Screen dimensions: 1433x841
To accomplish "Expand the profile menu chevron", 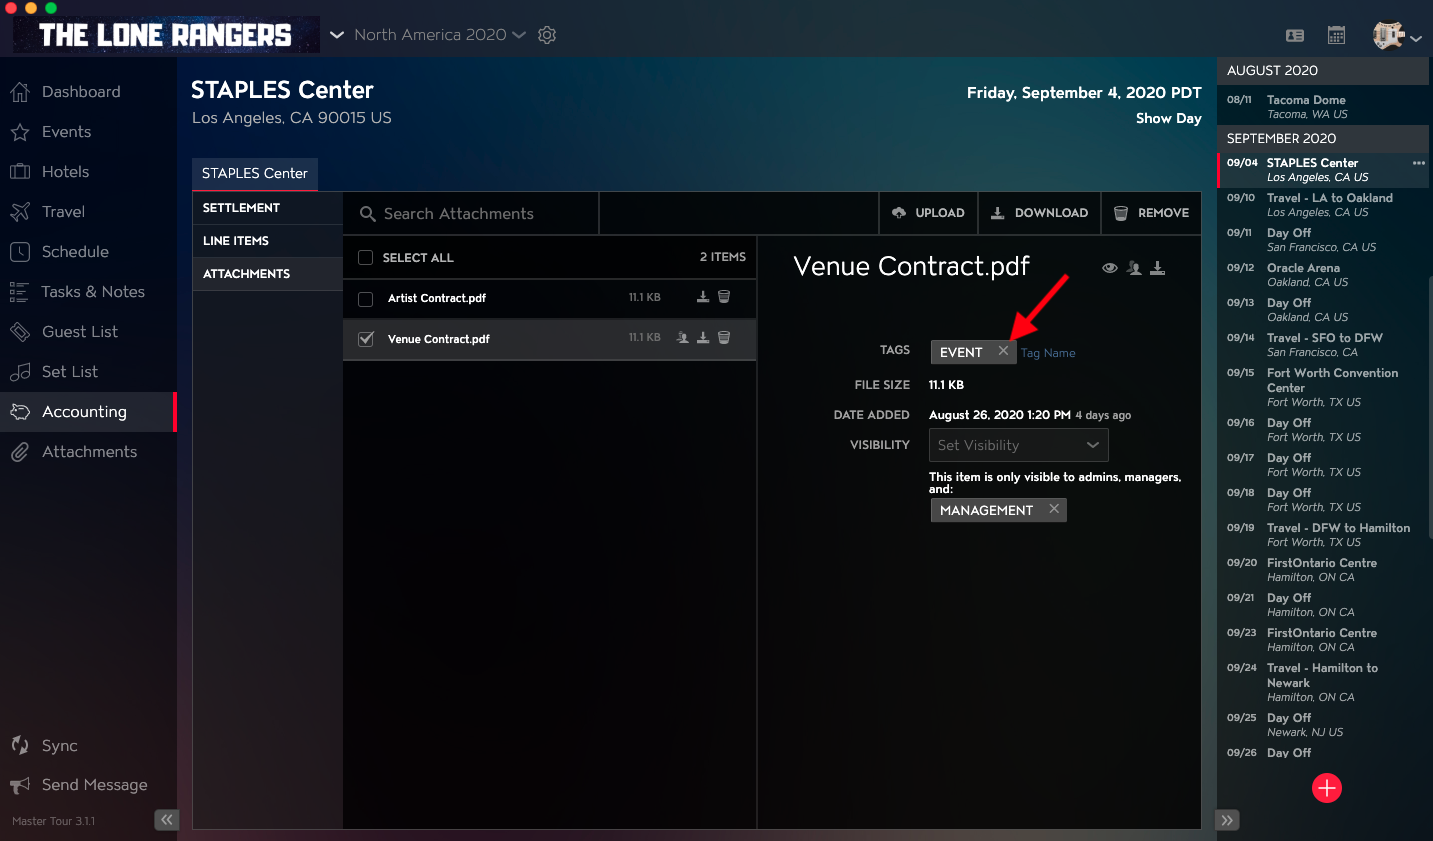I will (x=1416, y=39).
